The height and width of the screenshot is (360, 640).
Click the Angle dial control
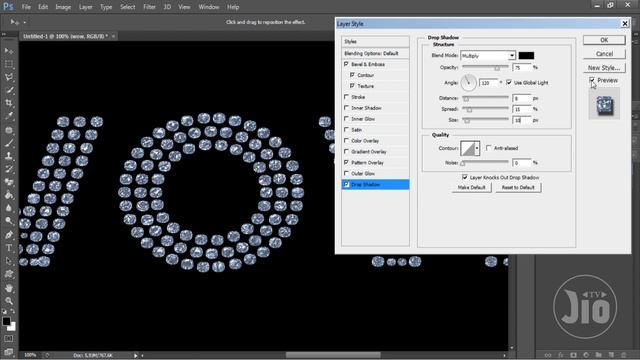469,83
